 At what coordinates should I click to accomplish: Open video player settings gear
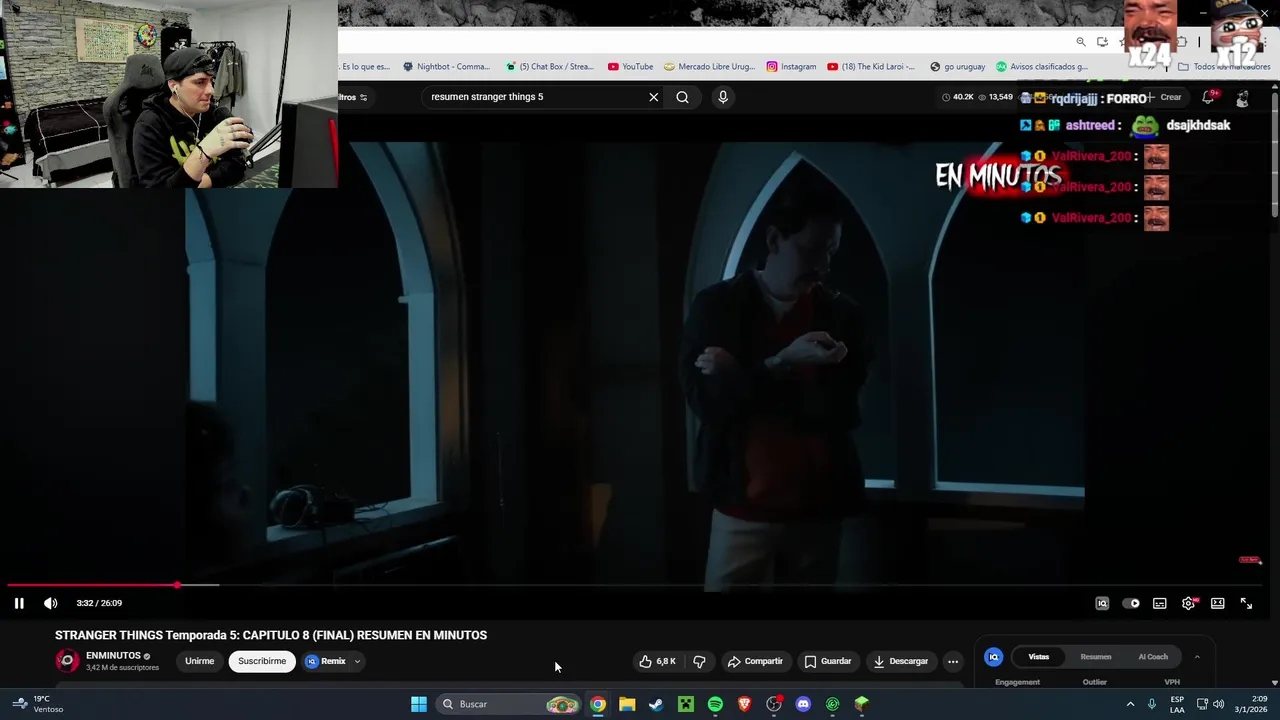1189,603
